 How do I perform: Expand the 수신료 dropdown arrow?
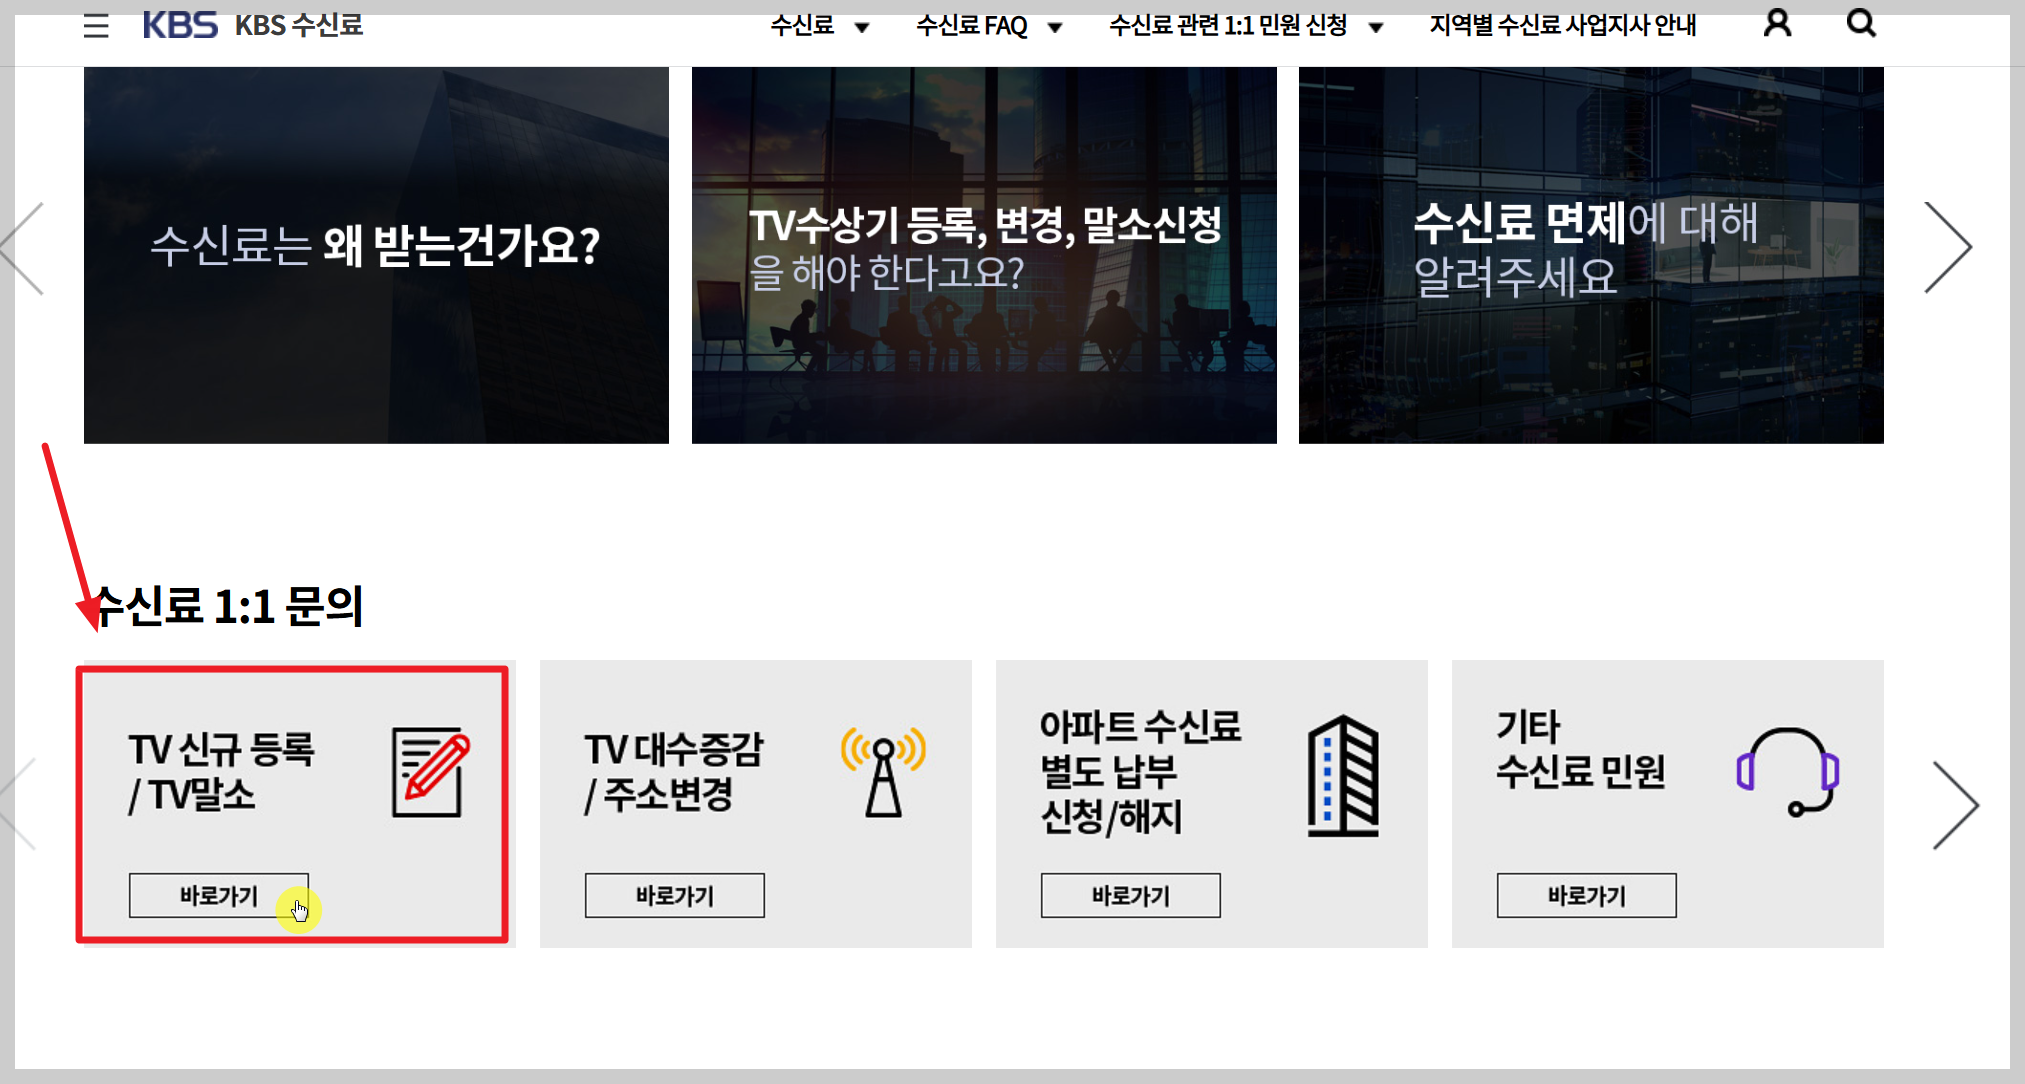pyautogui.click(x=862, y=28)
